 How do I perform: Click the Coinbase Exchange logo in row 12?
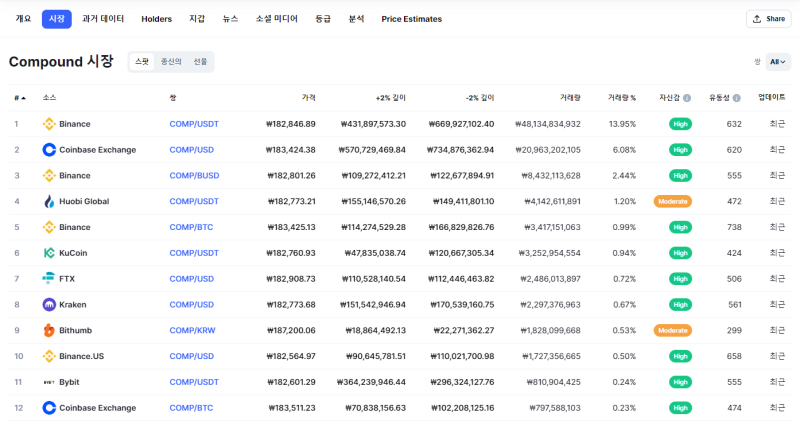(x=49, y=408)
